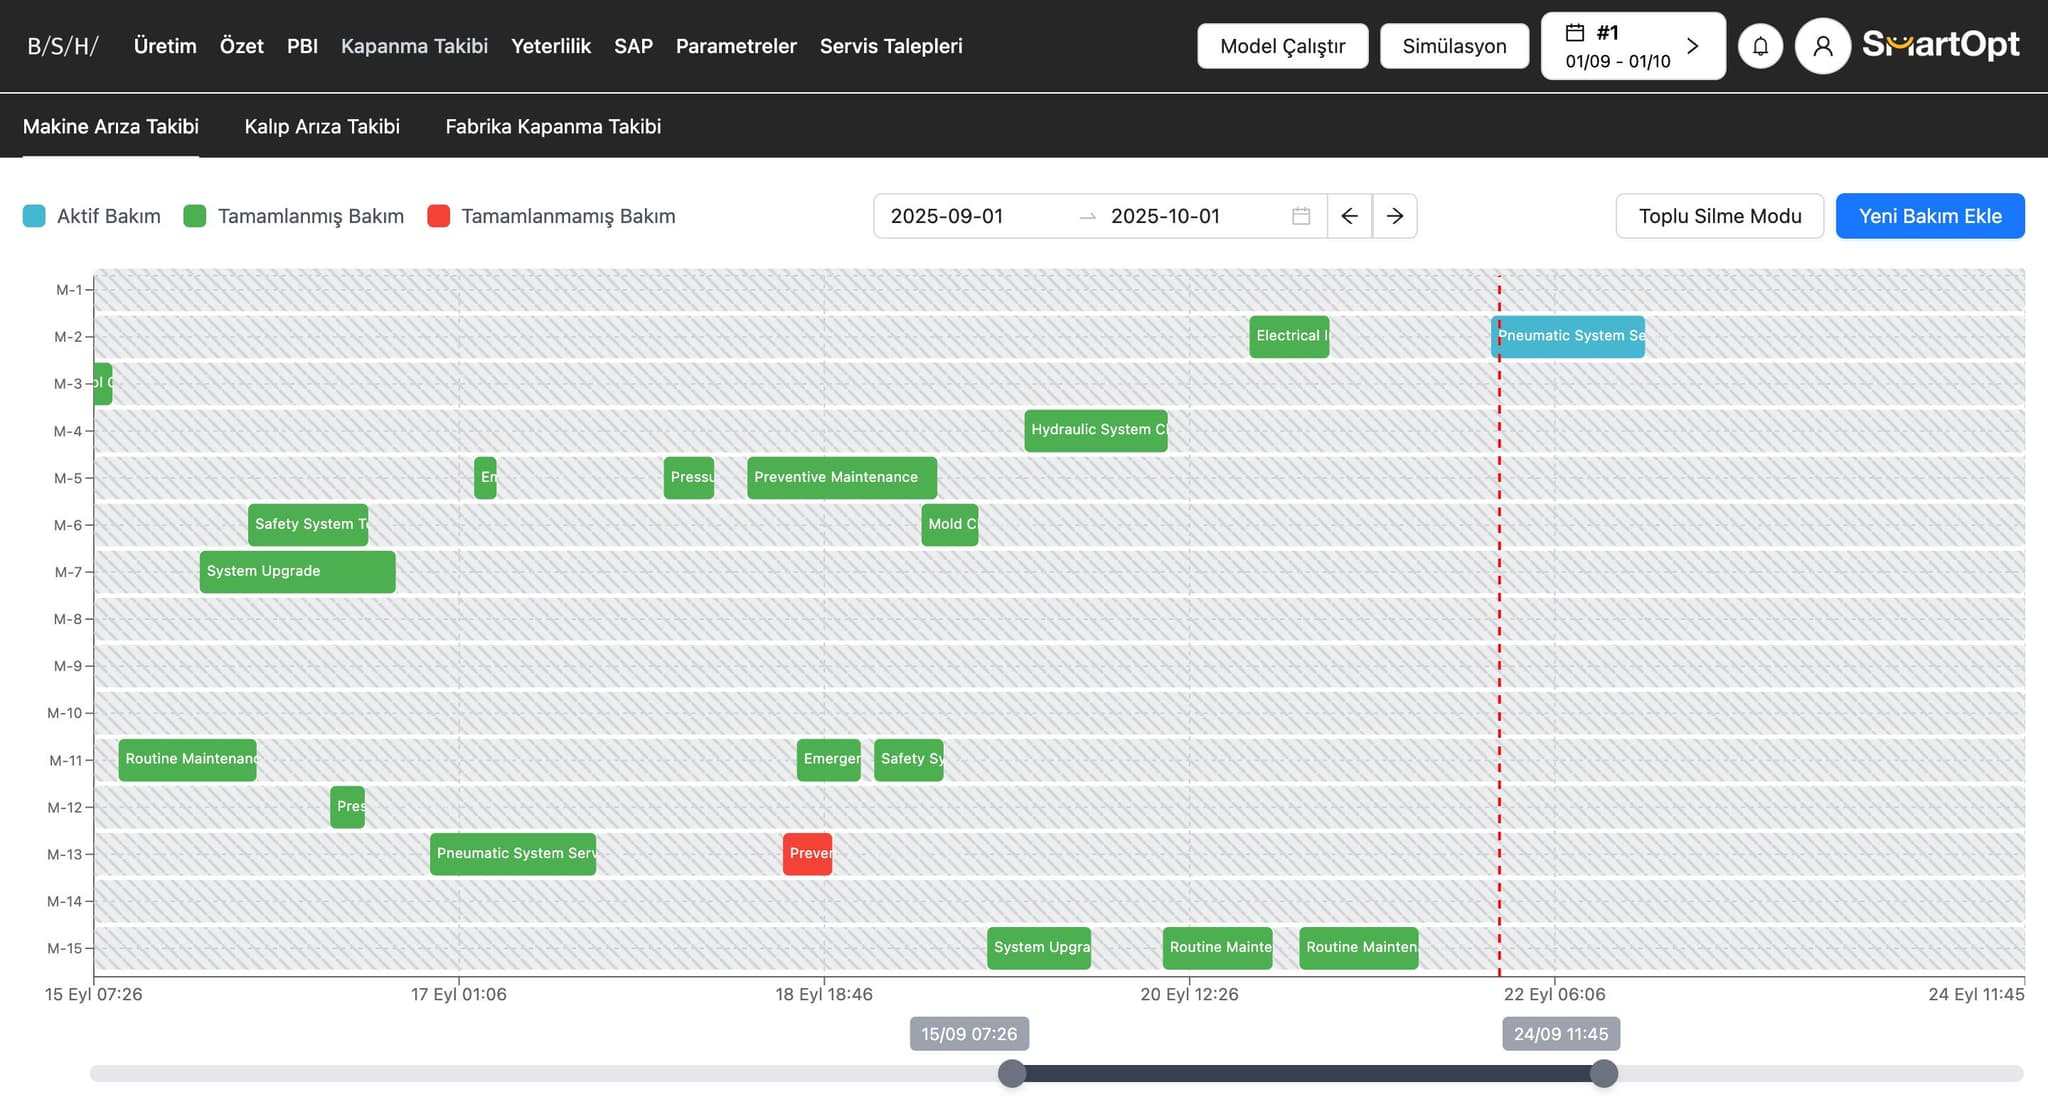Open the user profile icon
This screenshot has width=2048, height=1106.
click(x=1822, y=46)
